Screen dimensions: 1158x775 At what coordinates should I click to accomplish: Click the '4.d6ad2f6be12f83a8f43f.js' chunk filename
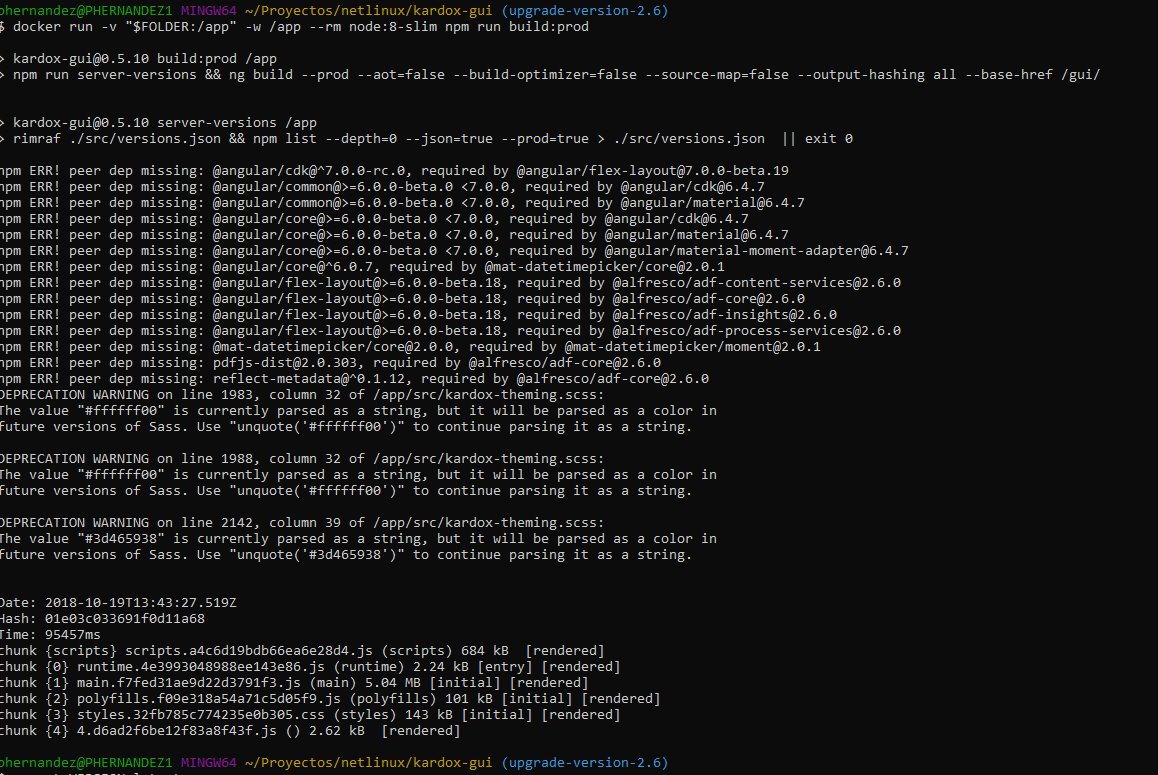[177, 731]
